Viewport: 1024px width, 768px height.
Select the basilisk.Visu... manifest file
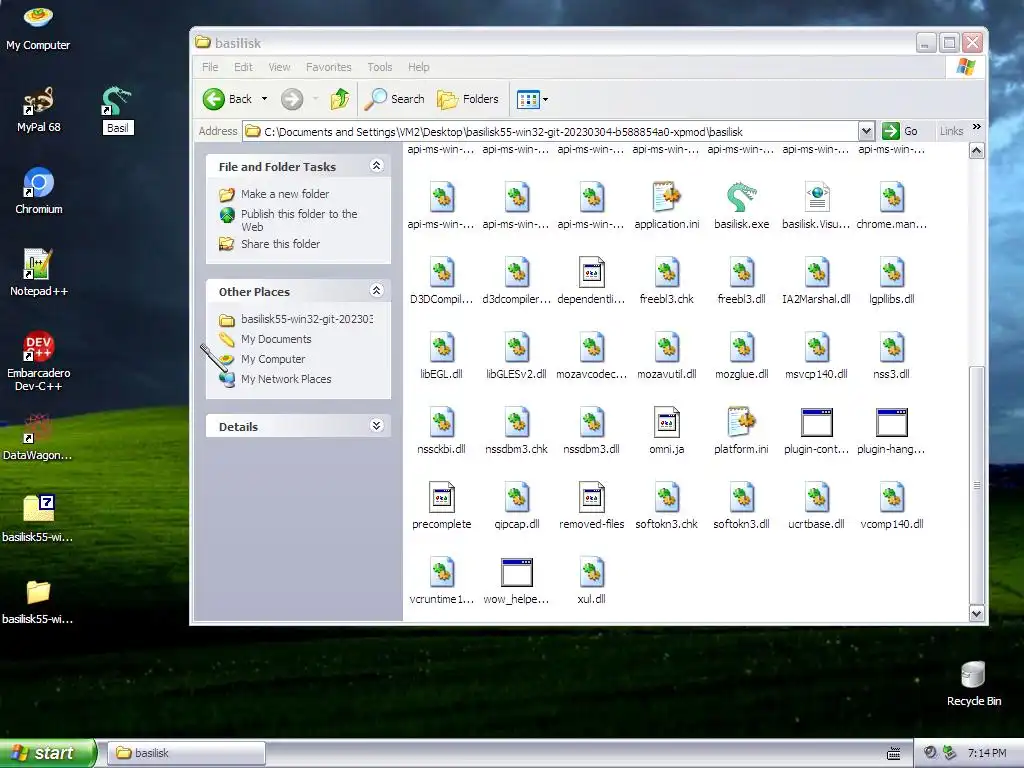click(x=816, y=205)
